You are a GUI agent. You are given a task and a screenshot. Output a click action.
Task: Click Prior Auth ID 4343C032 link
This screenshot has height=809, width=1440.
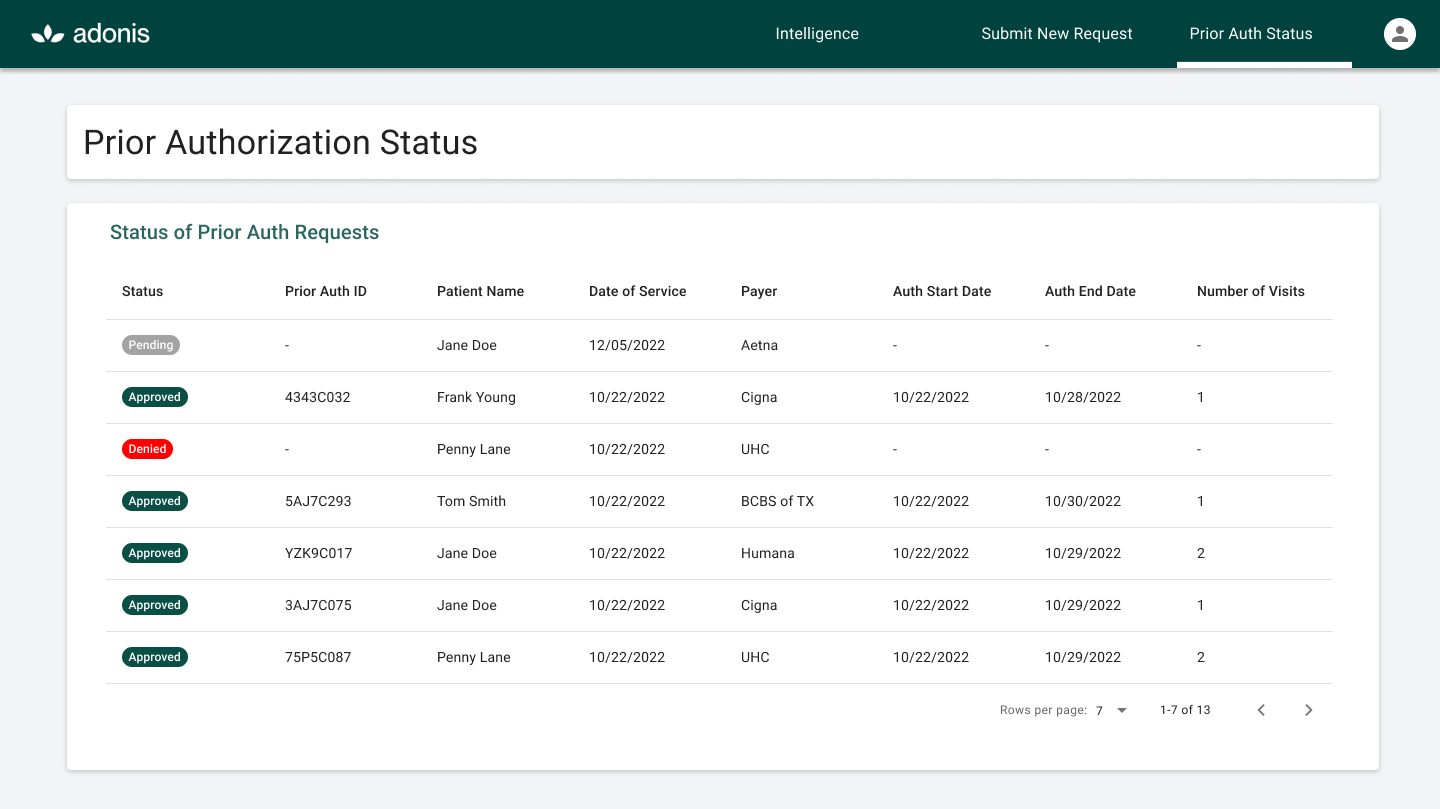tap(318, 397)
